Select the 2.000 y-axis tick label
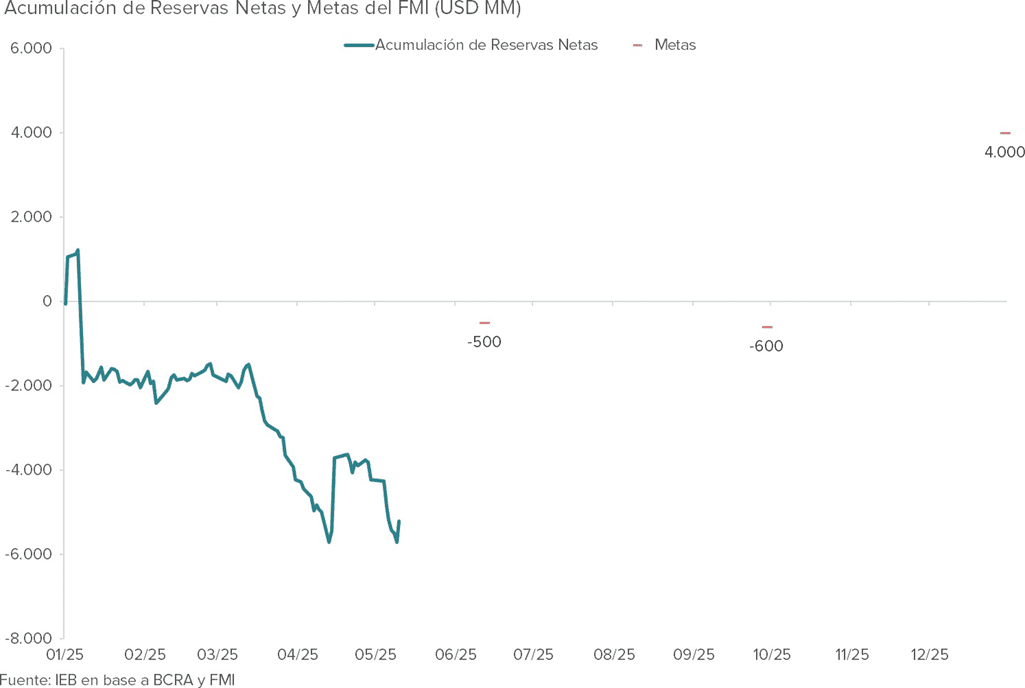This screenshot has height=688, width=1025. click(x=31, y=217)
